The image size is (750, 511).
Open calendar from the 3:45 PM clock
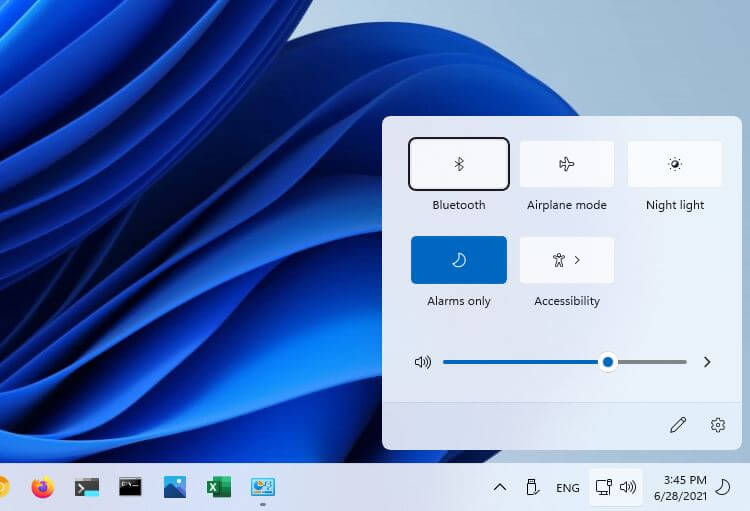[x=681, y=488]
